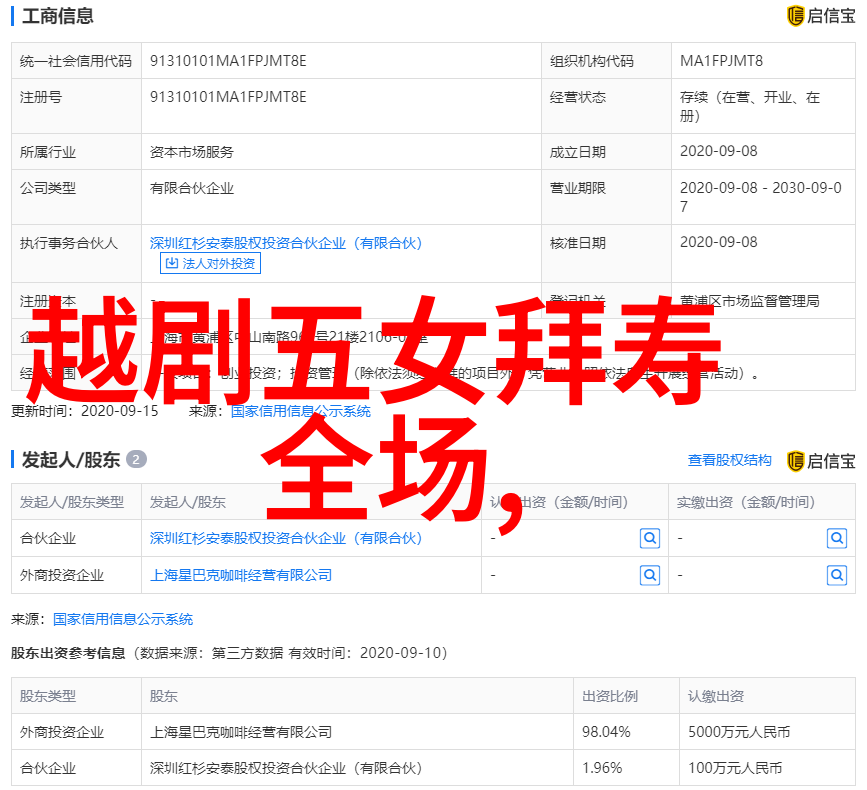The width and height of the screenshot is (867, 790).
Task: Click the search icon for 深圳红杉安泰 认缴出资
Action: pos(650,538)
